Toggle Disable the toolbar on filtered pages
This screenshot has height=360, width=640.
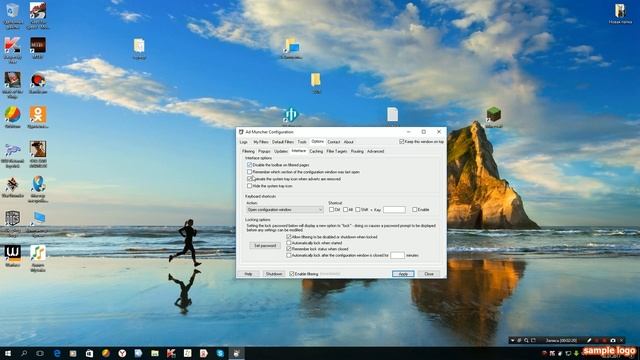(x=249, y=165)
